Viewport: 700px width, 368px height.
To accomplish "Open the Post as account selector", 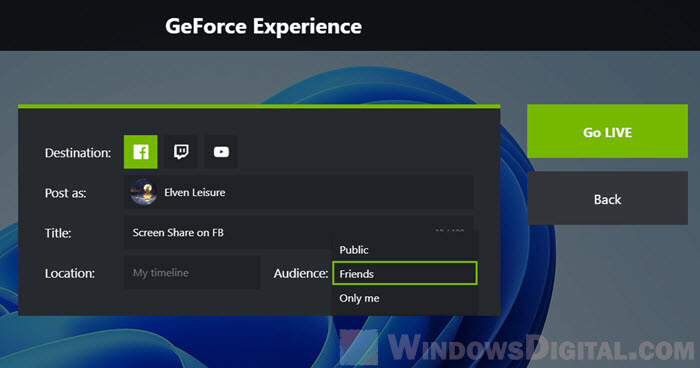I will (x=299, y=192).
